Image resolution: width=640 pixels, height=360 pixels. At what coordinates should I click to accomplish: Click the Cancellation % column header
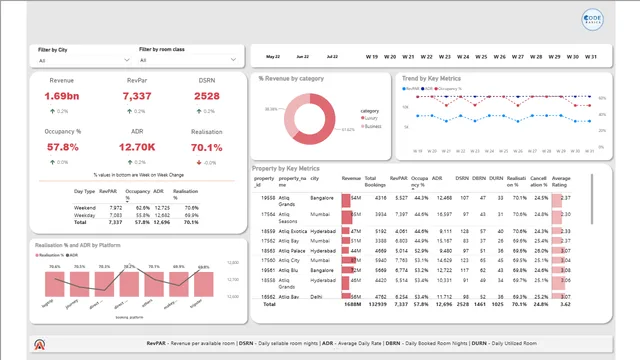pos(539,182)
